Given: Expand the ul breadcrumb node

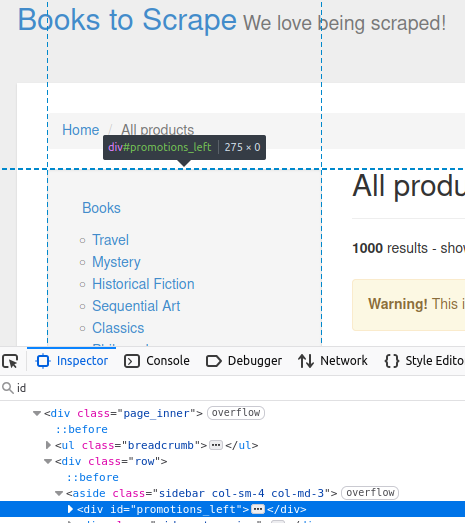Looking at the screenshot, I should point(48,445).
